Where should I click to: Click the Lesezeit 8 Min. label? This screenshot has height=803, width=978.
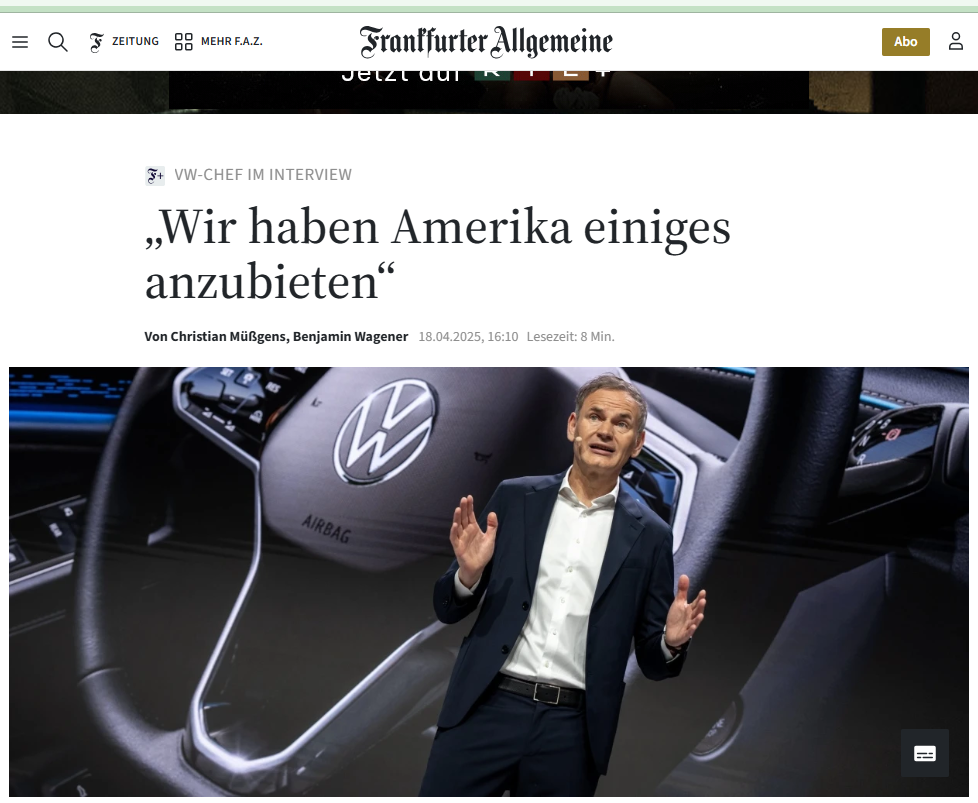570,336
